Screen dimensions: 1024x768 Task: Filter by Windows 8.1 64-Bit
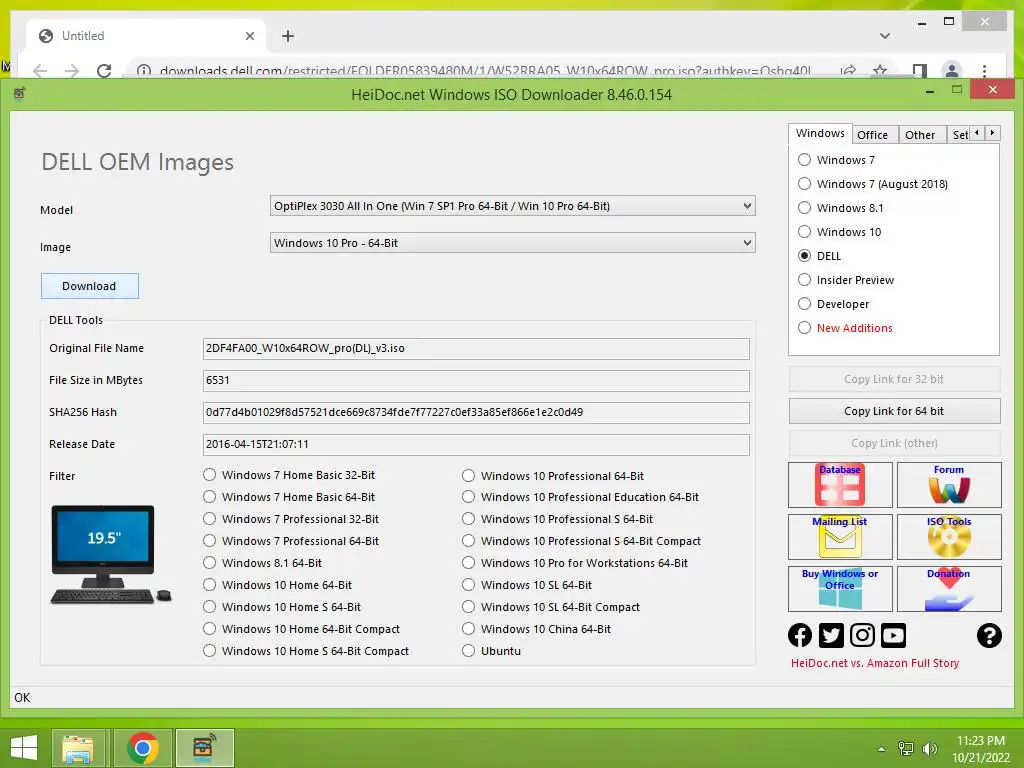[209, 562]
